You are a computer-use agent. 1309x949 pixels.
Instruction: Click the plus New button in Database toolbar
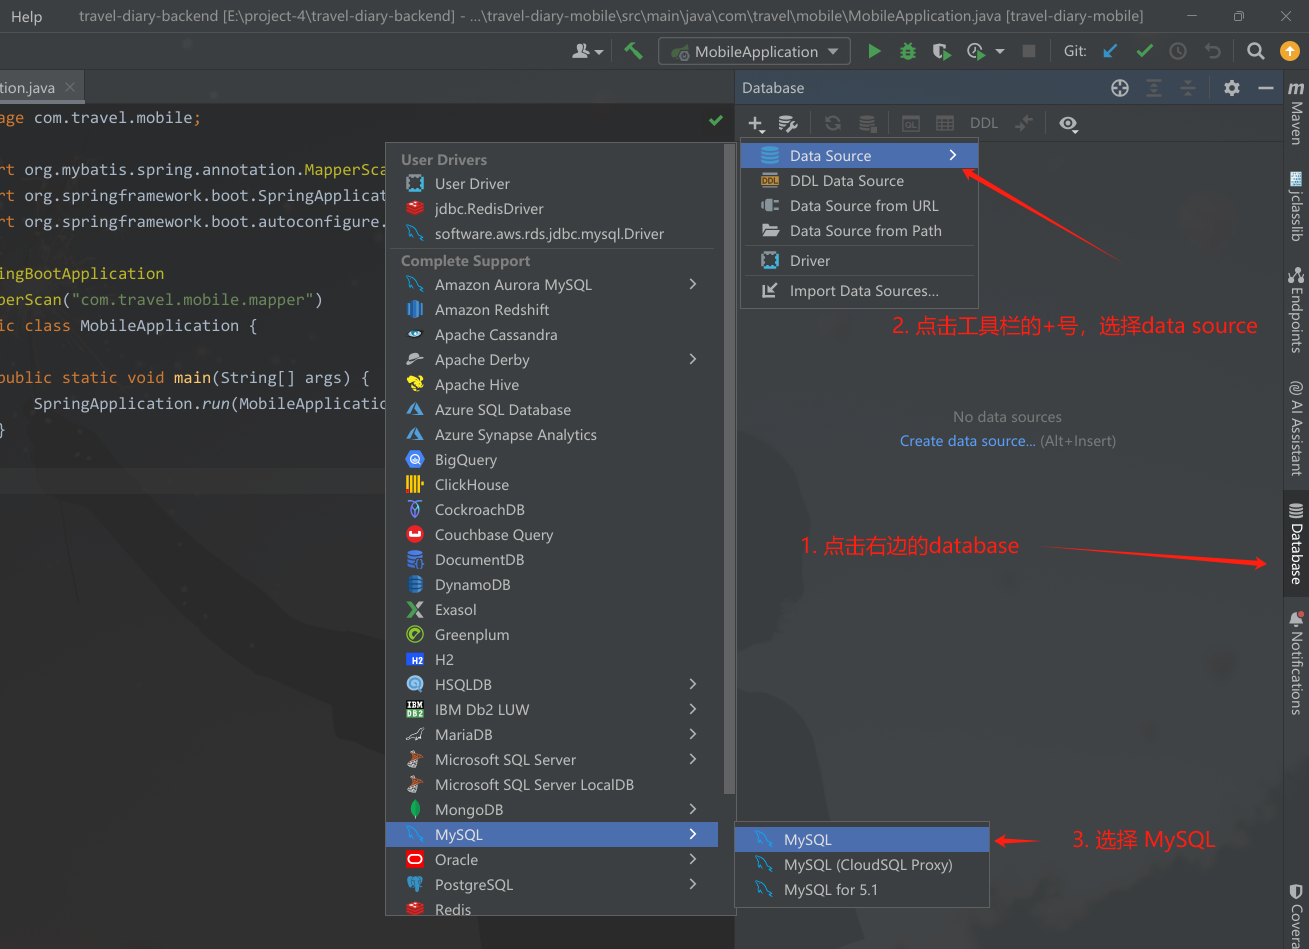[757, 124]
